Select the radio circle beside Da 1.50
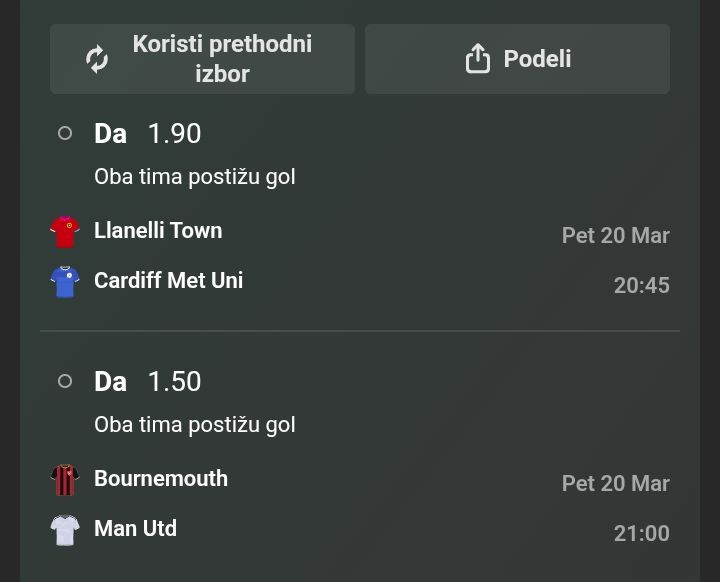 (x=65, y=381)
